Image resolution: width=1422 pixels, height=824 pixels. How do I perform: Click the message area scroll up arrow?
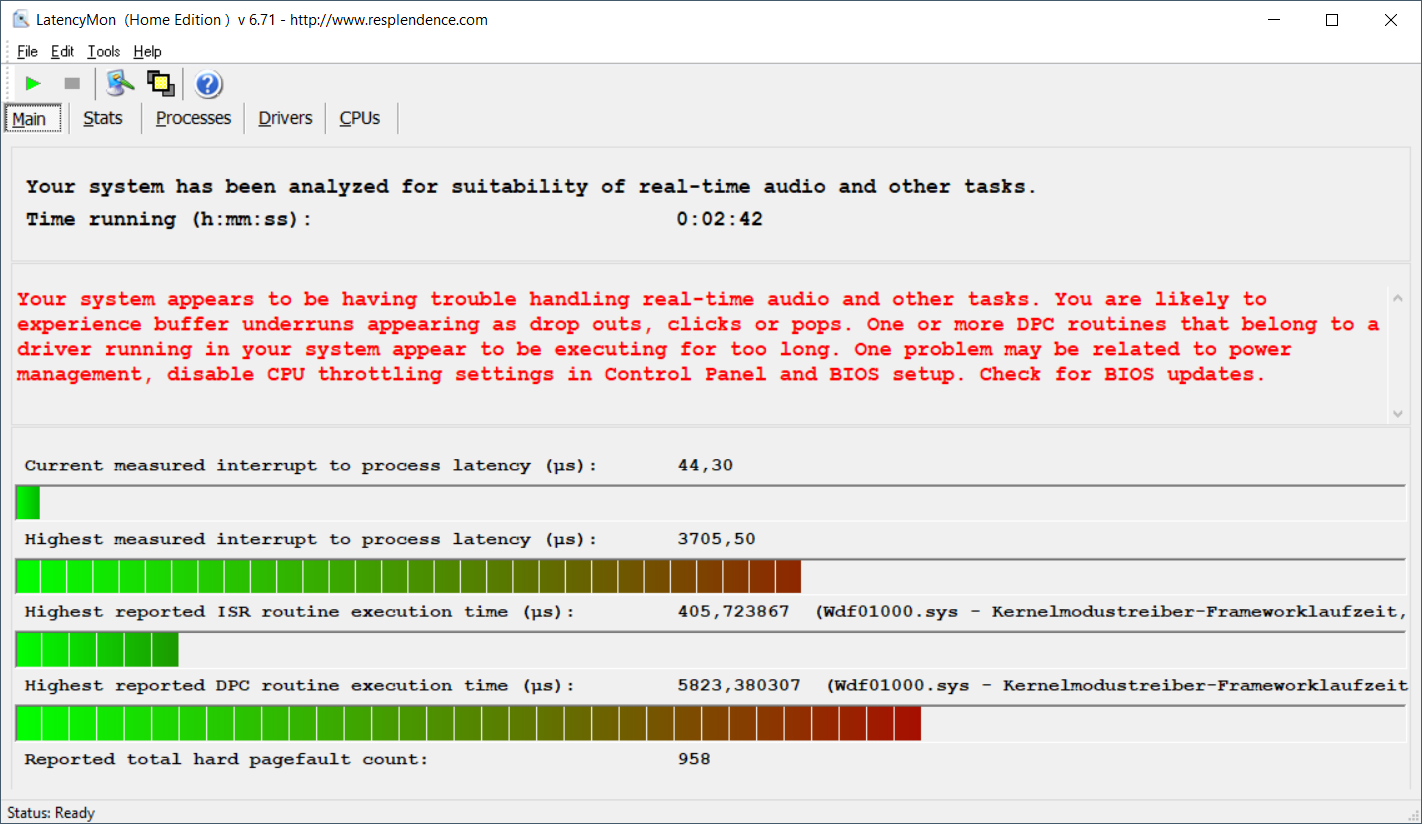coord(1396,296)
